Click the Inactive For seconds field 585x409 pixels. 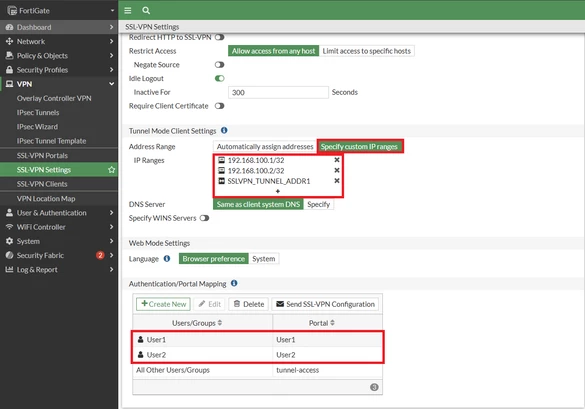tap(278, 92)
